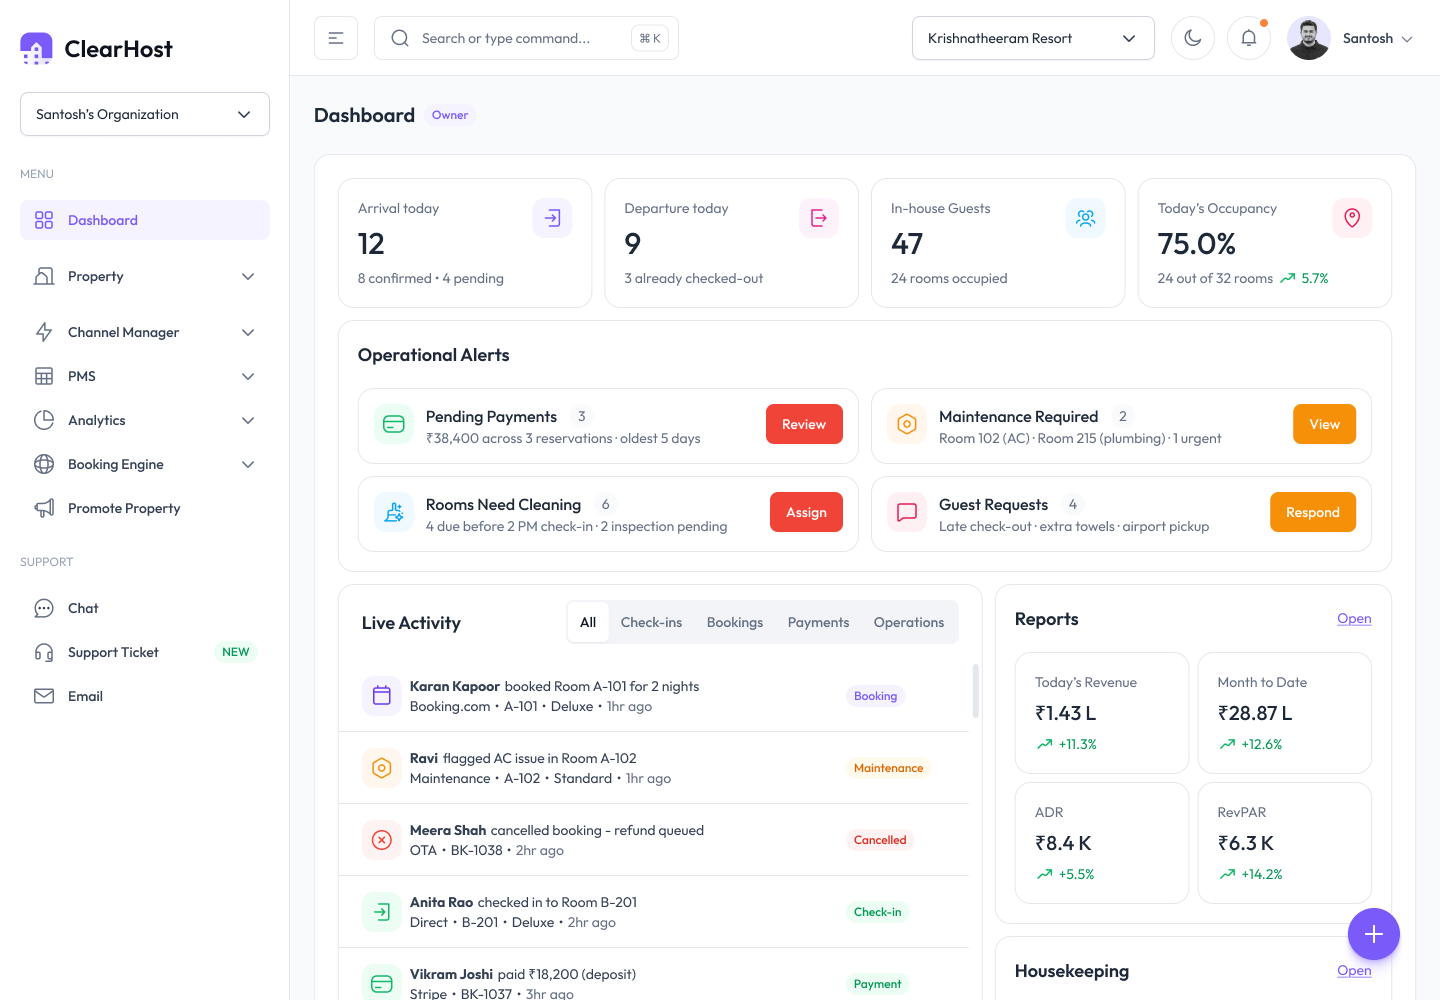
Task: Click the Guest Requests chat icon
Action: coord(907,512)
